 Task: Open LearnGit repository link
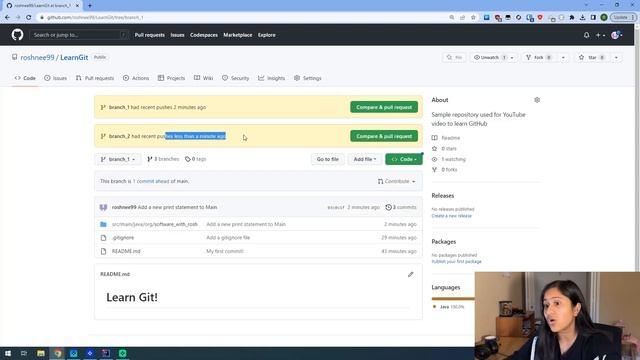pyautogui.click(x=74, y=58)
